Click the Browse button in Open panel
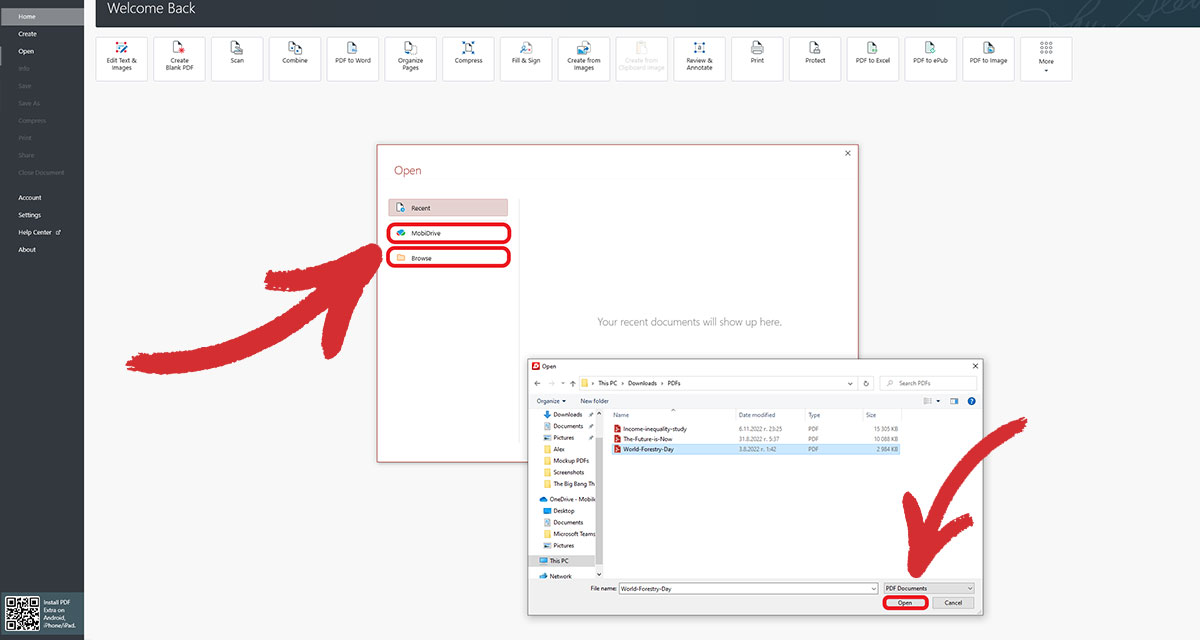 click(448, 258)
